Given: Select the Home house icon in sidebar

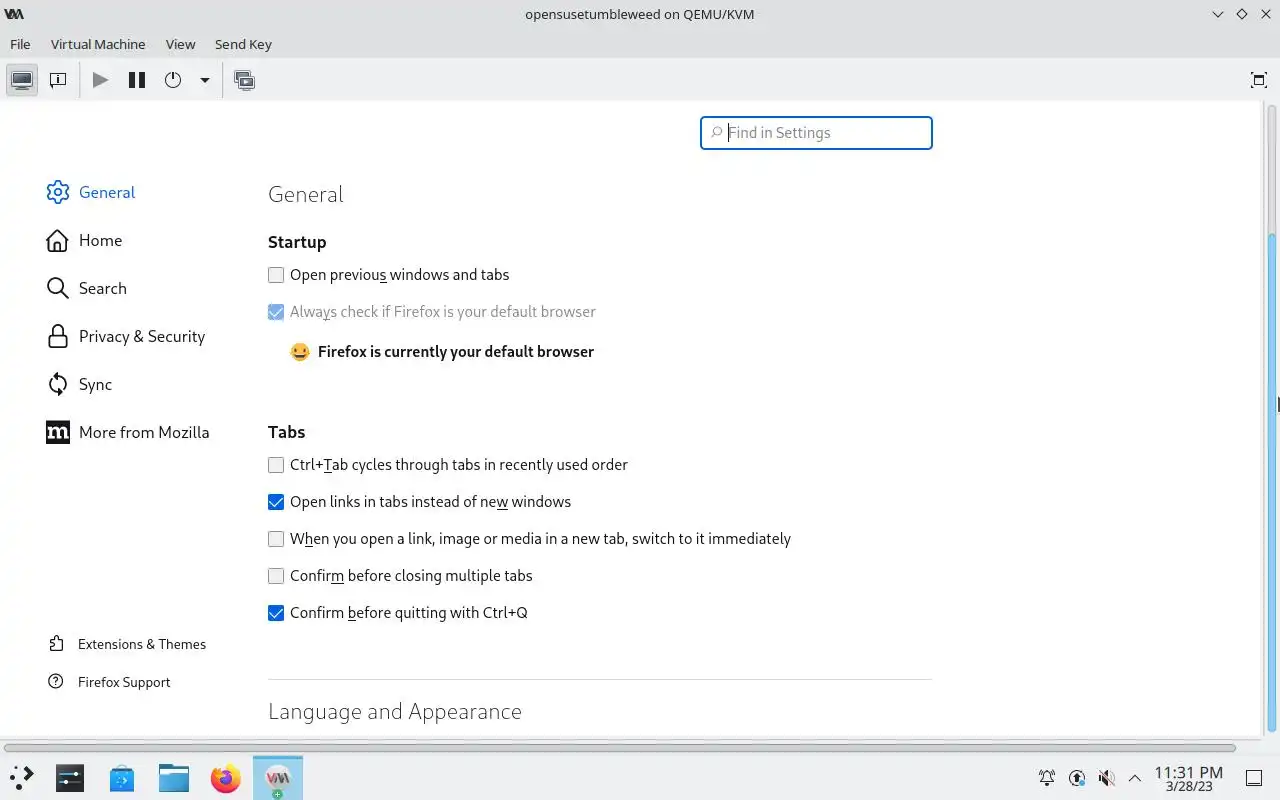Looking at the screenshot, I should [x=58, y=240].
